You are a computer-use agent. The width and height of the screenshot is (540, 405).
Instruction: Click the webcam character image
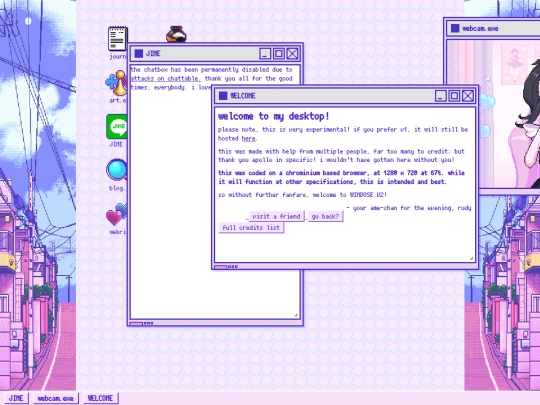[x=493, y=114]
